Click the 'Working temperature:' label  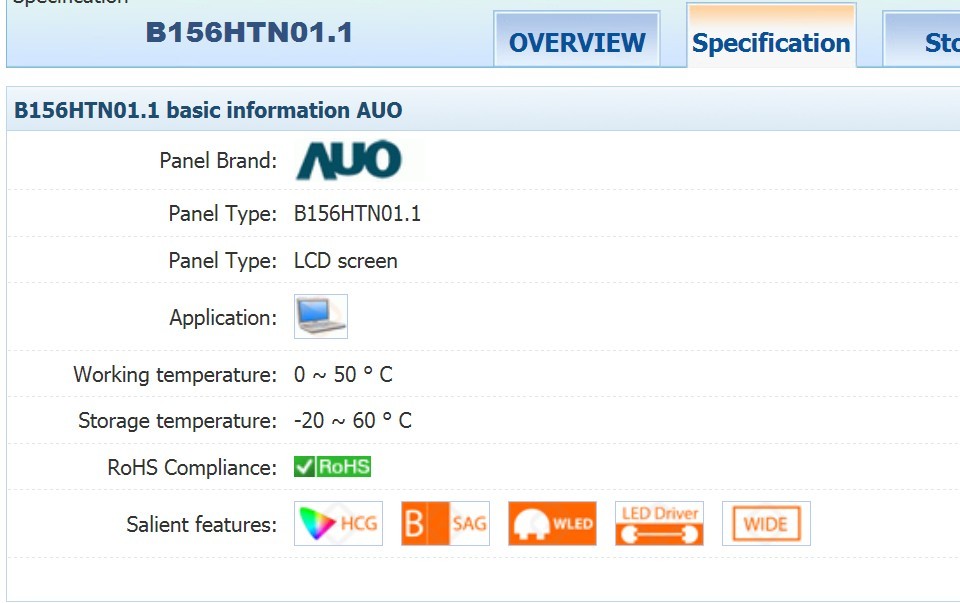point(175,375)
